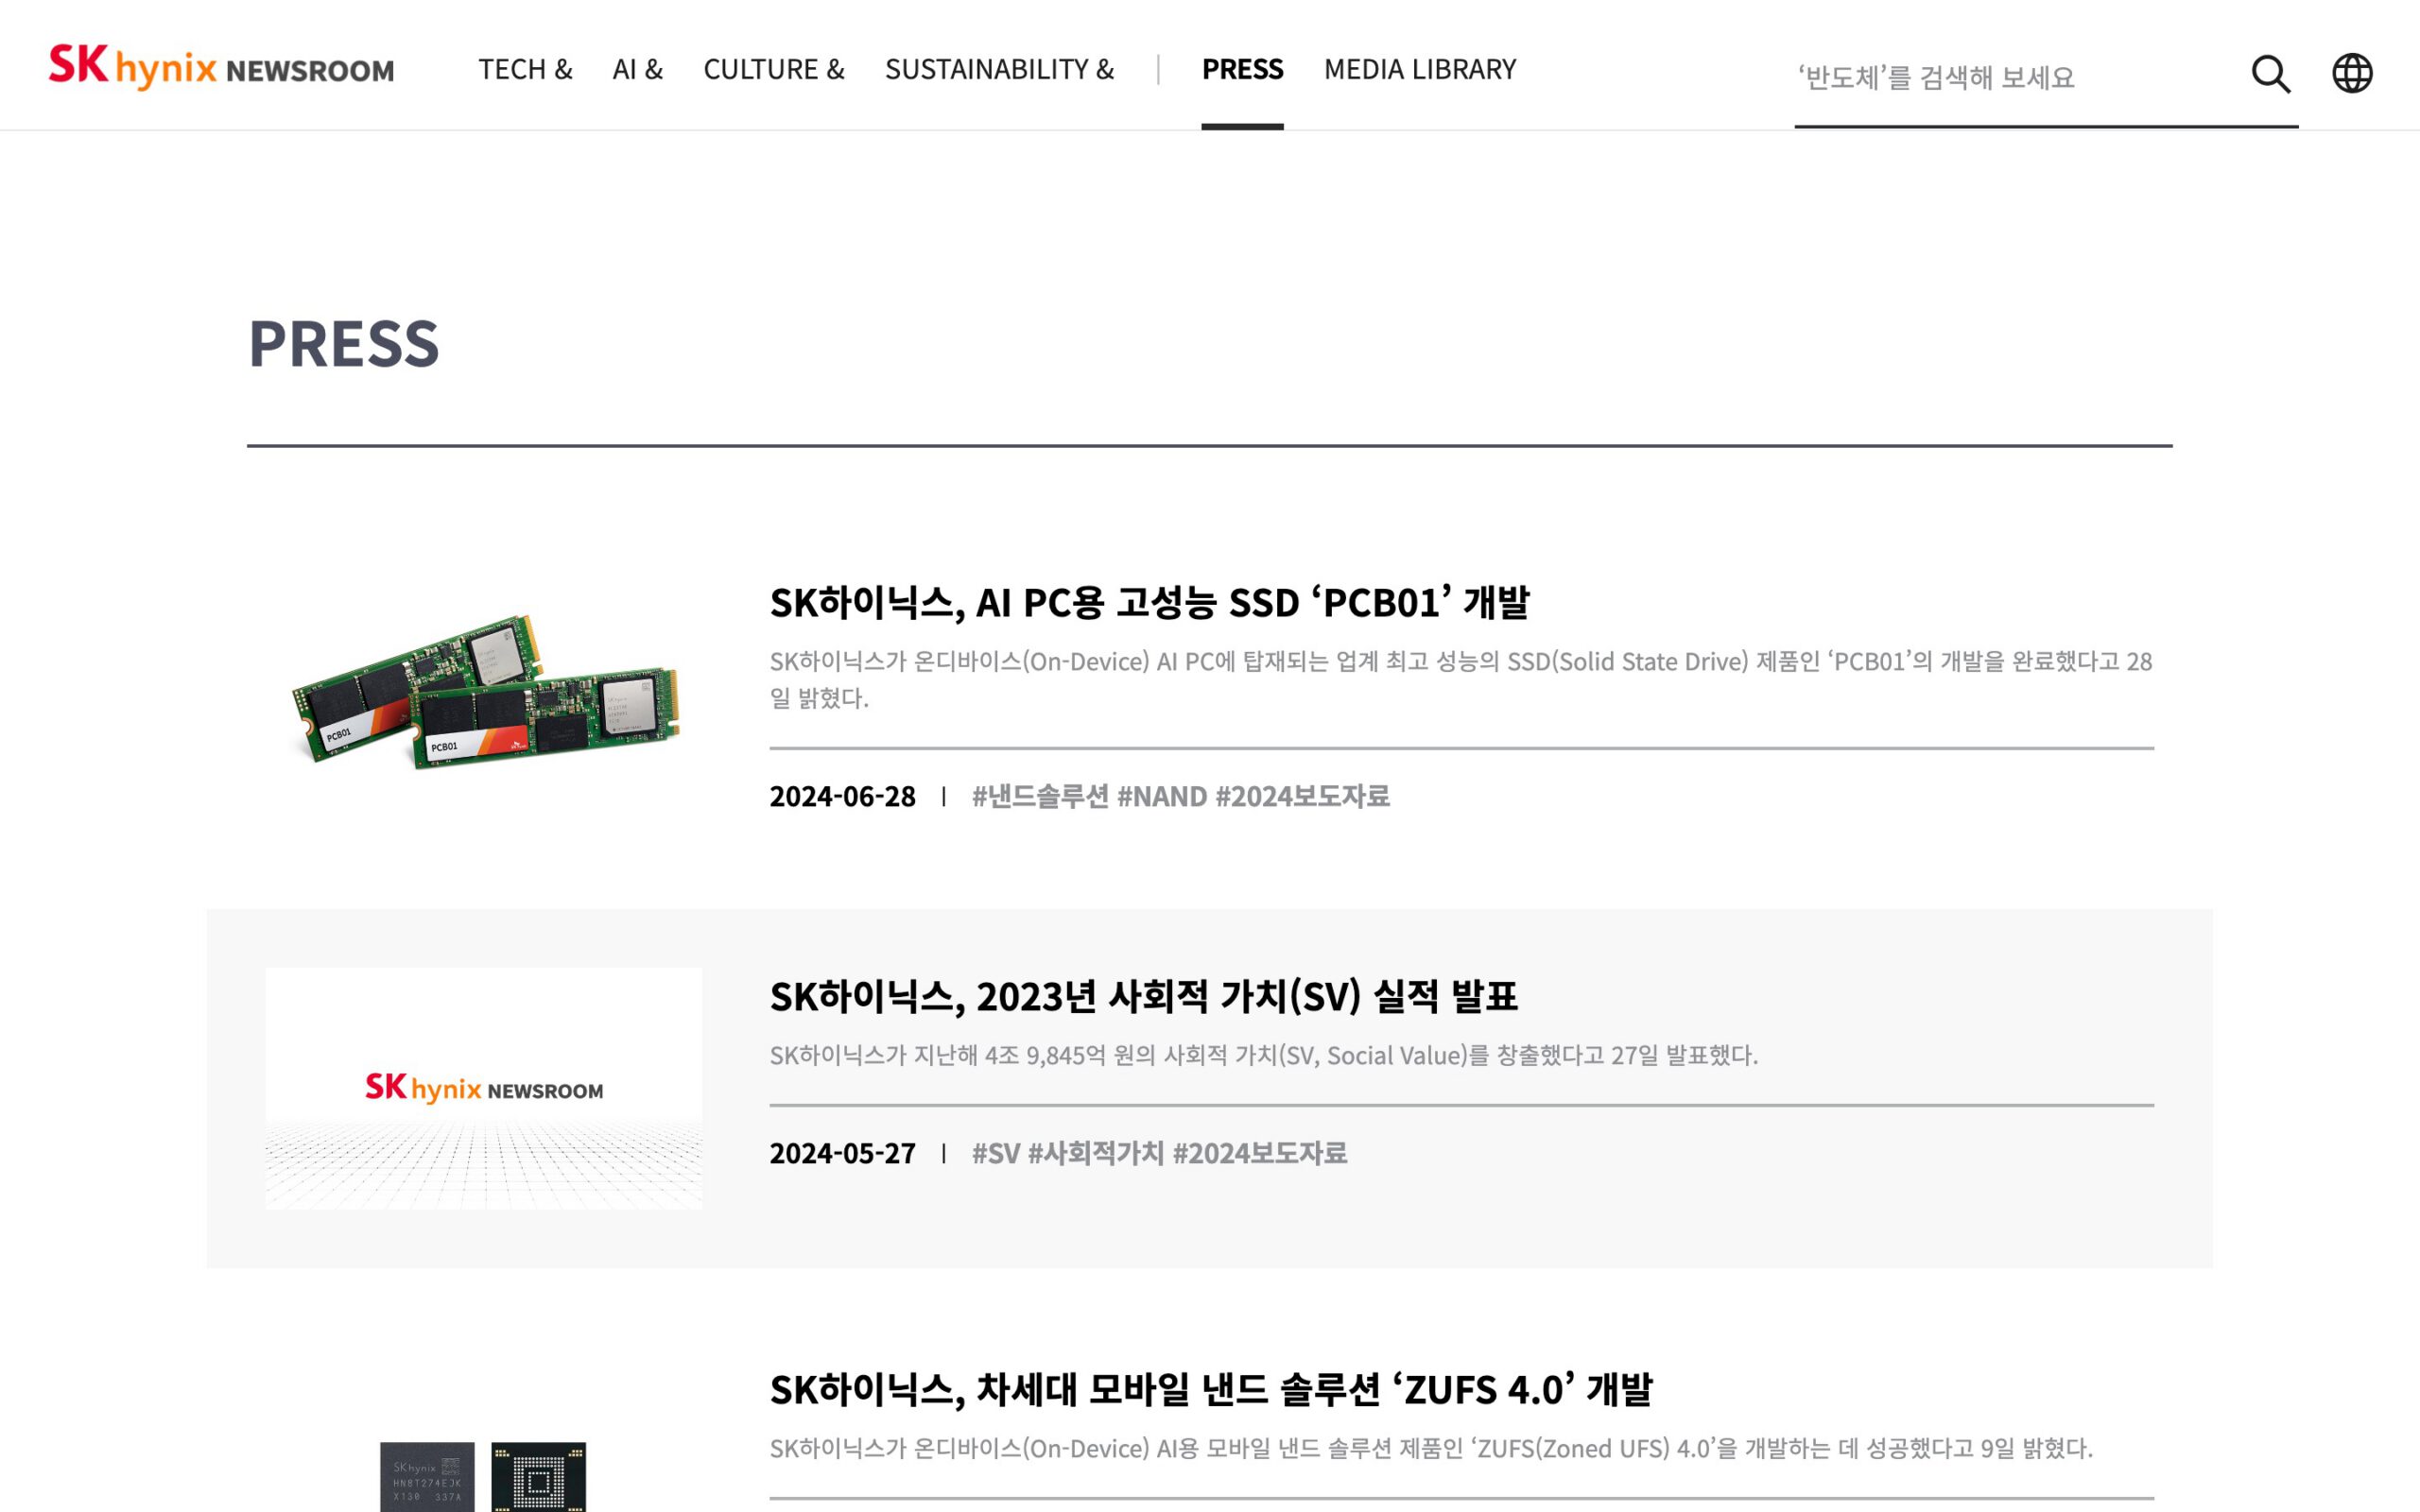The width and height of the screenshot is (2420, 1512).
Task: Click the #SV #사회적가치 #2024보도자료 hashtags
Action: (x=1159, y=1153)
